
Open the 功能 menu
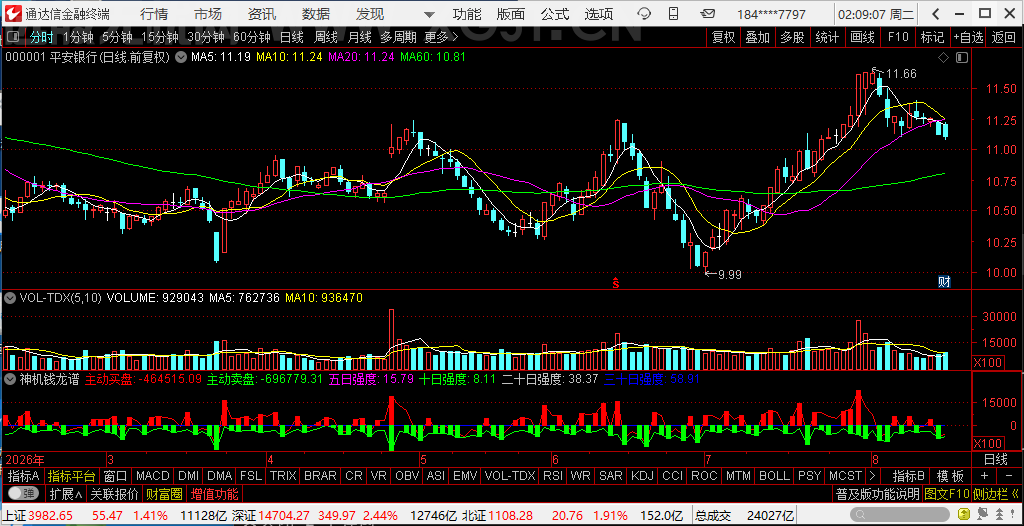467,14
